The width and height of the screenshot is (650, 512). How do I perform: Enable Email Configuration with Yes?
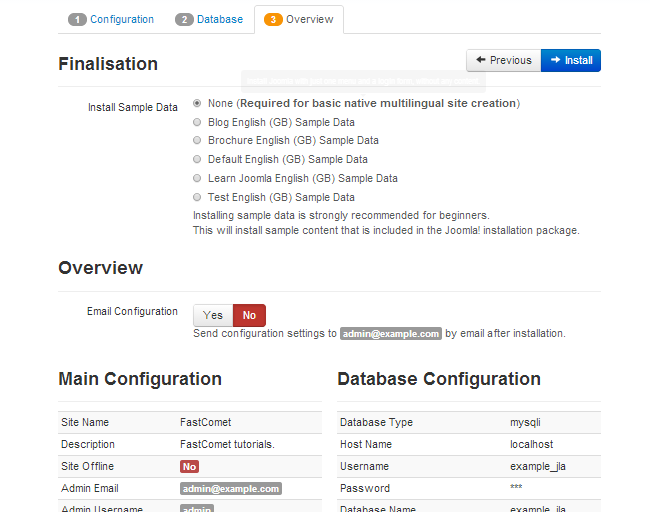pyautogui.click(x=213, y=316)
